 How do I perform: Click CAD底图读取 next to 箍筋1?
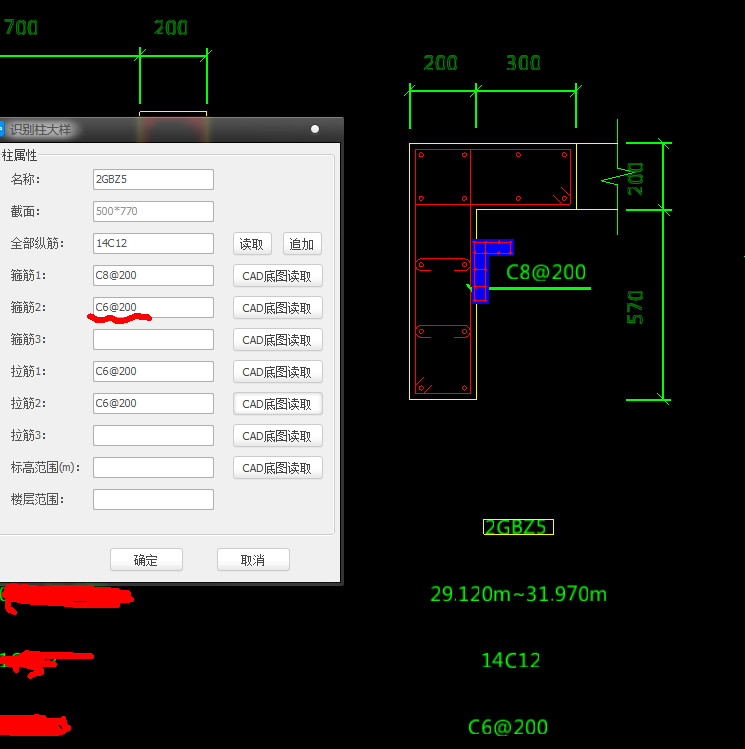pyautogui.click(x=277, y=276)
